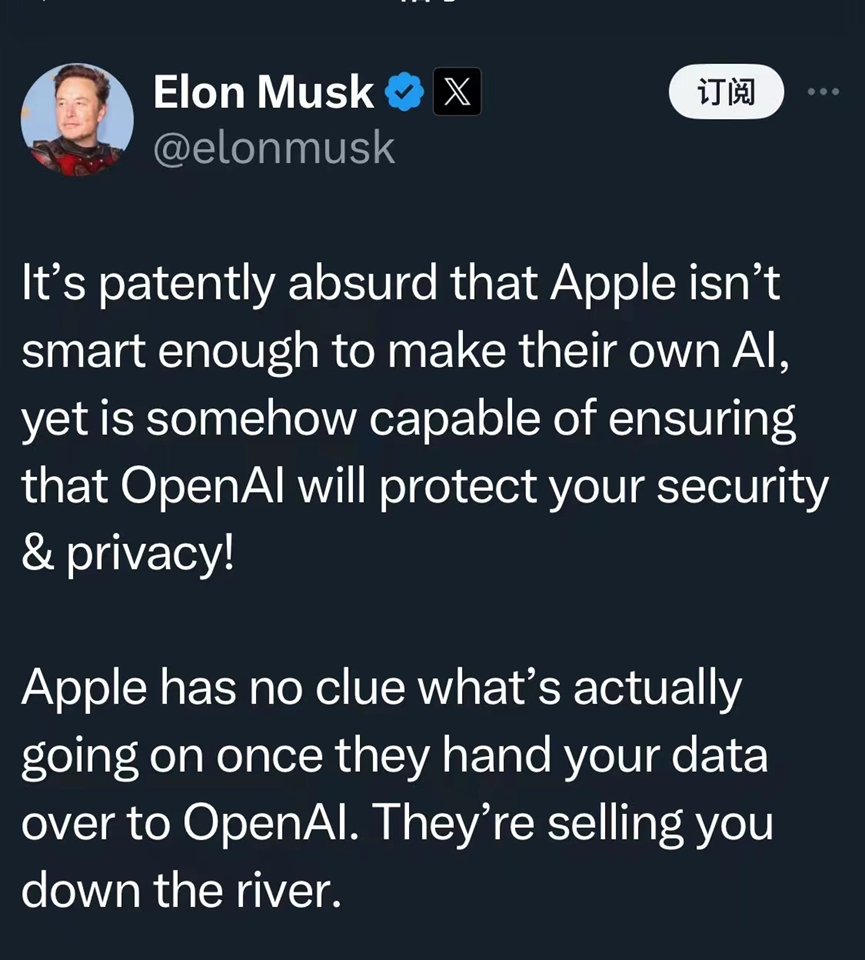Viewport: 865px width, 960px height.
Task: Open the X affiliation badge icon
Action: [x=457, y=92]
